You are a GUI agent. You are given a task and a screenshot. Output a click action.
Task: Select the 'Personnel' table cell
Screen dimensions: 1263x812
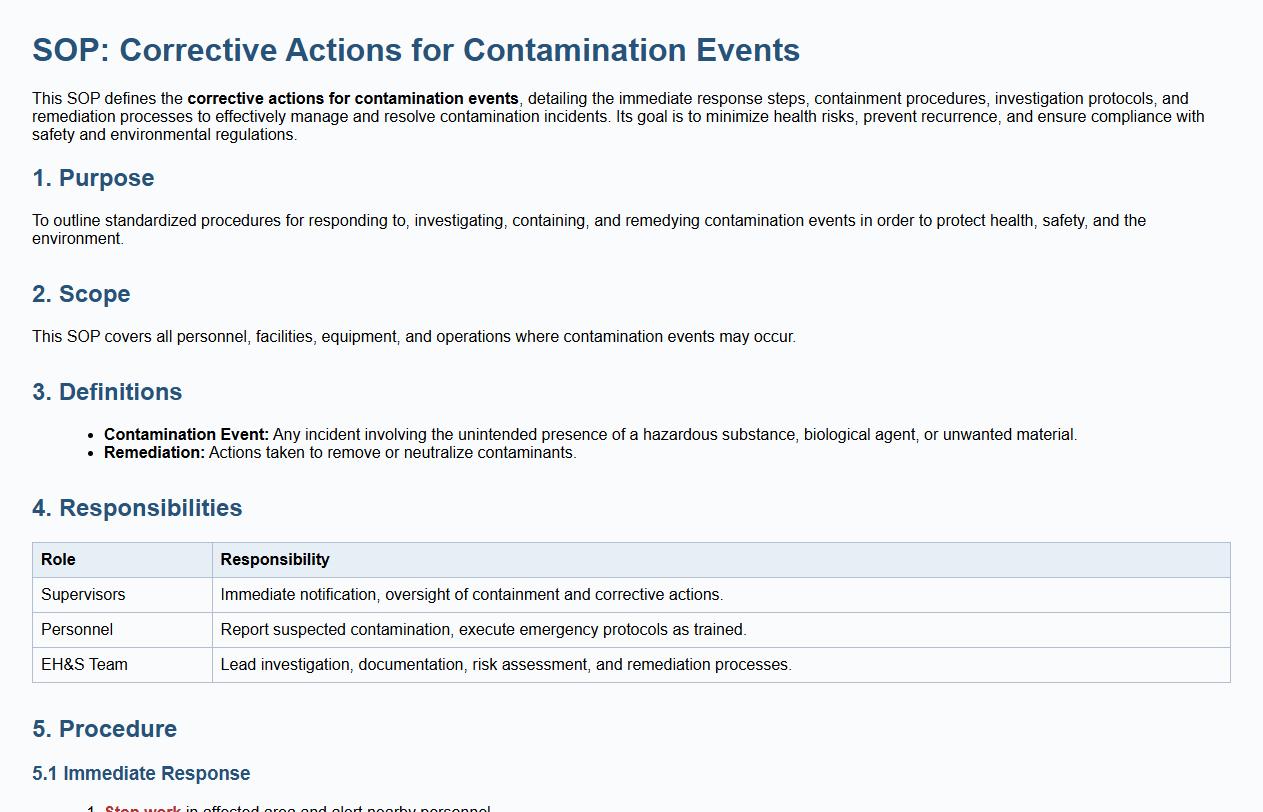point(77,630)
